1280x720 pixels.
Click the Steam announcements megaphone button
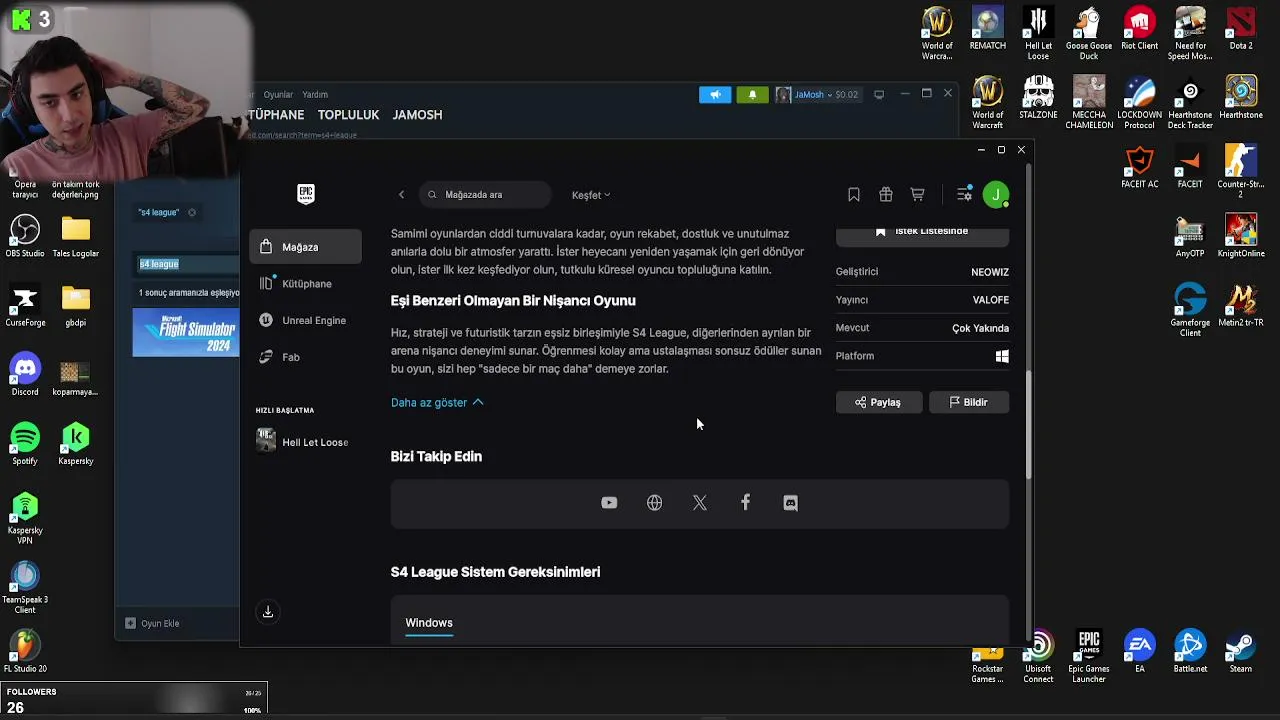pos(715,95)
